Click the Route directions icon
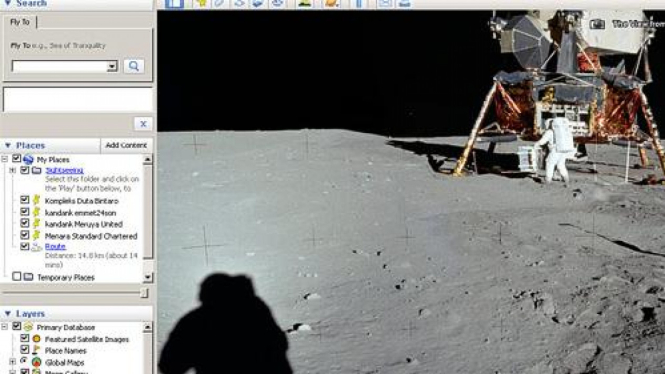This screenshot has height=374, width=665. pyautogui.click(x=36, y=247)
